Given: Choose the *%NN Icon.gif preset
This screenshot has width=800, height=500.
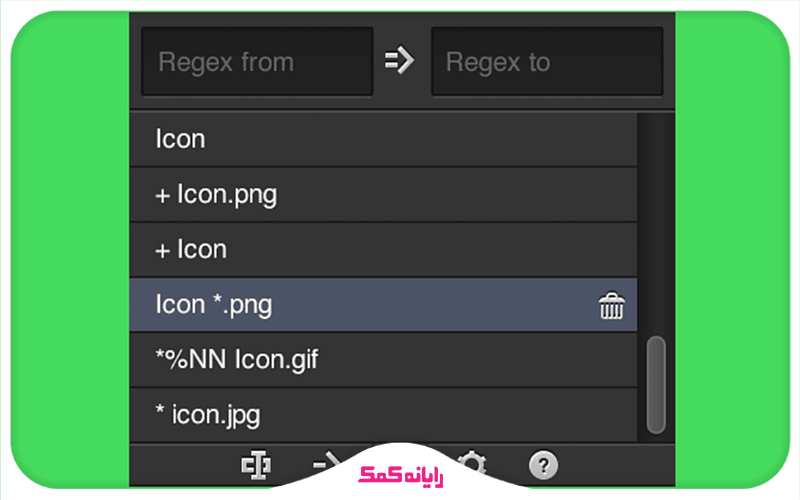Looking at the screenshot, I should tap(383, 360).
